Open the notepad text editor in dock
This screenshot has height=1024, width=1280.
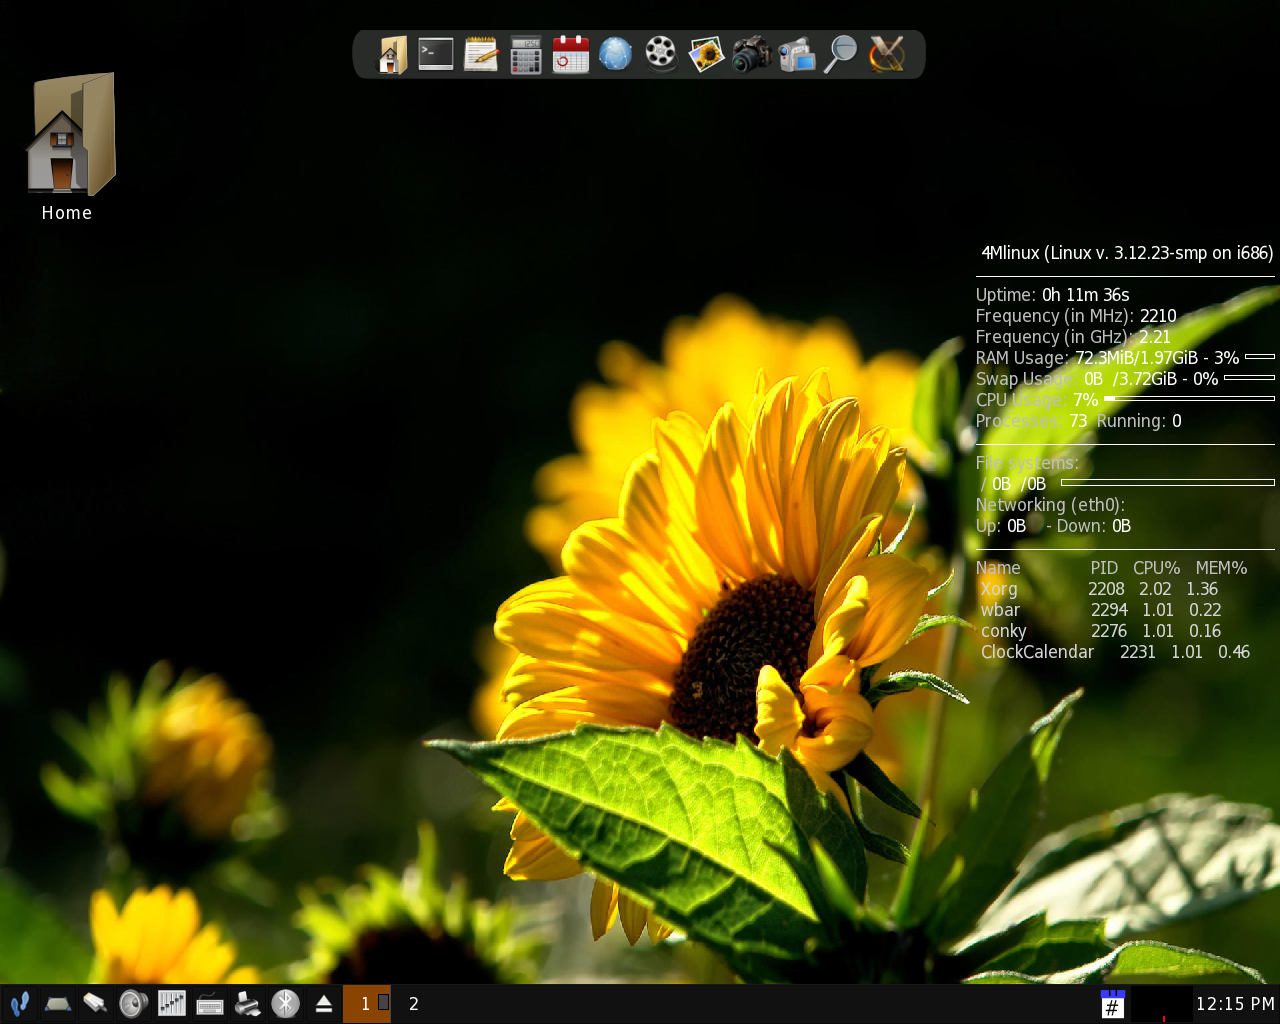[x=481, y=54]
